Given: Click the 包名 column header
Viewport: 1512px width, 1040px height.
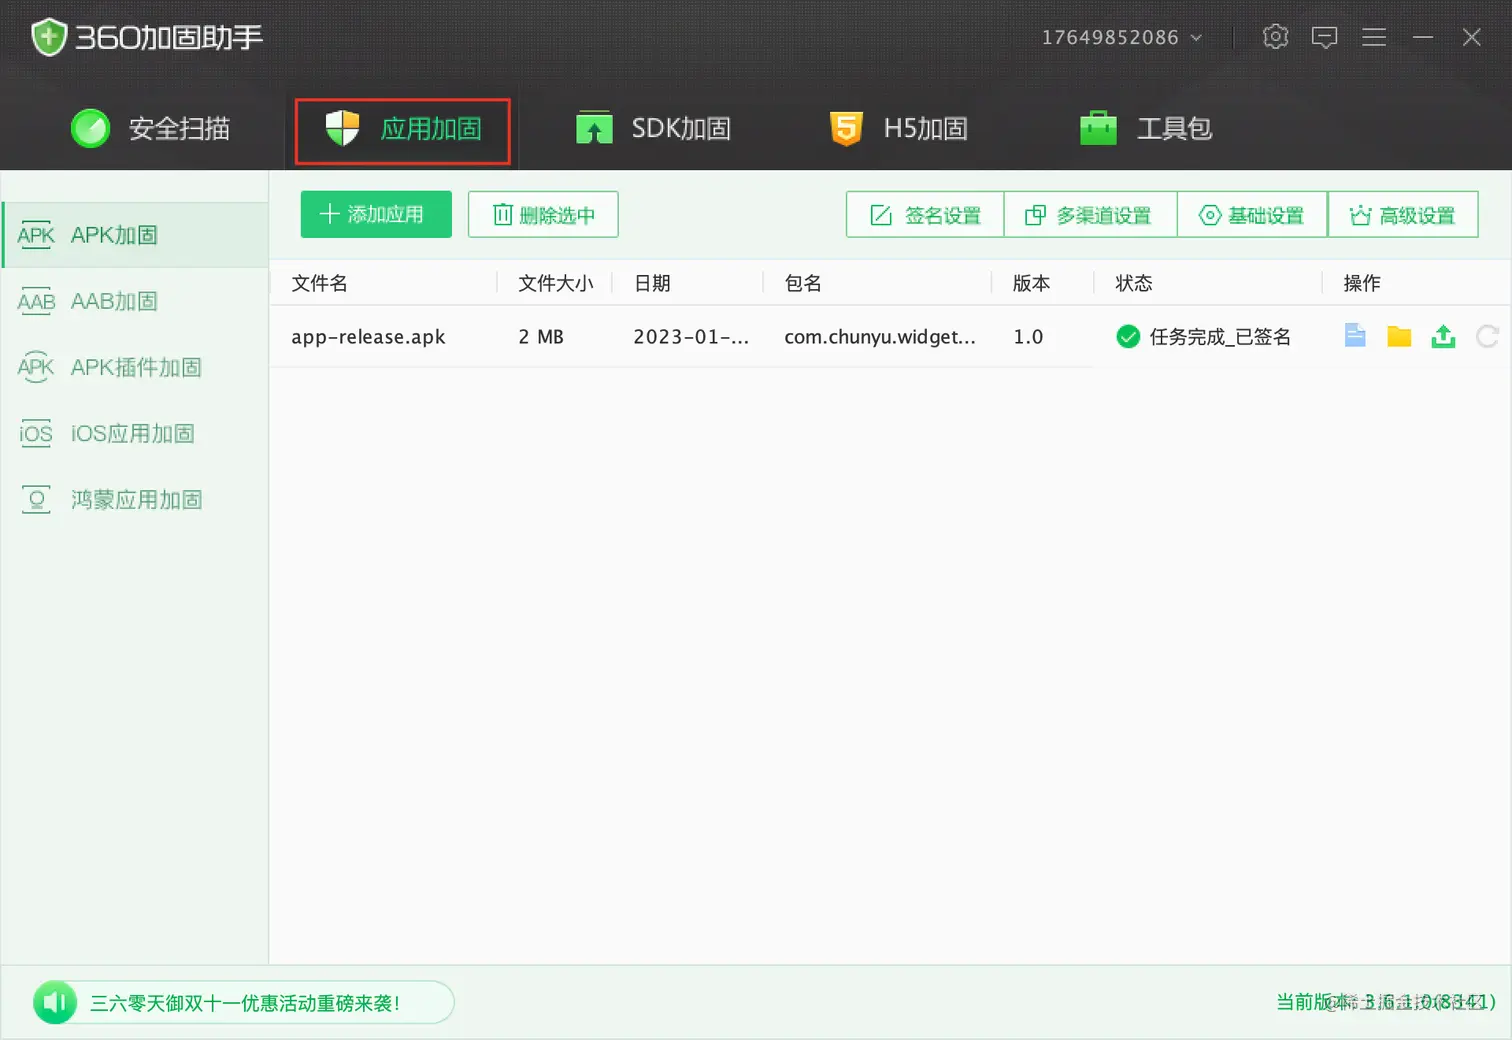Looking at the screenshot, I should point(803,283).
